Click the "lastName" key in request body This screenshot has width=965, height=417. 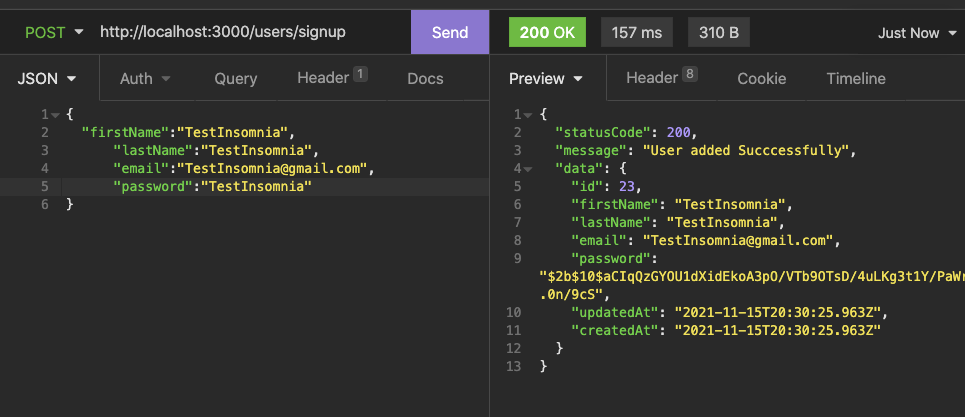click(153, 150)
